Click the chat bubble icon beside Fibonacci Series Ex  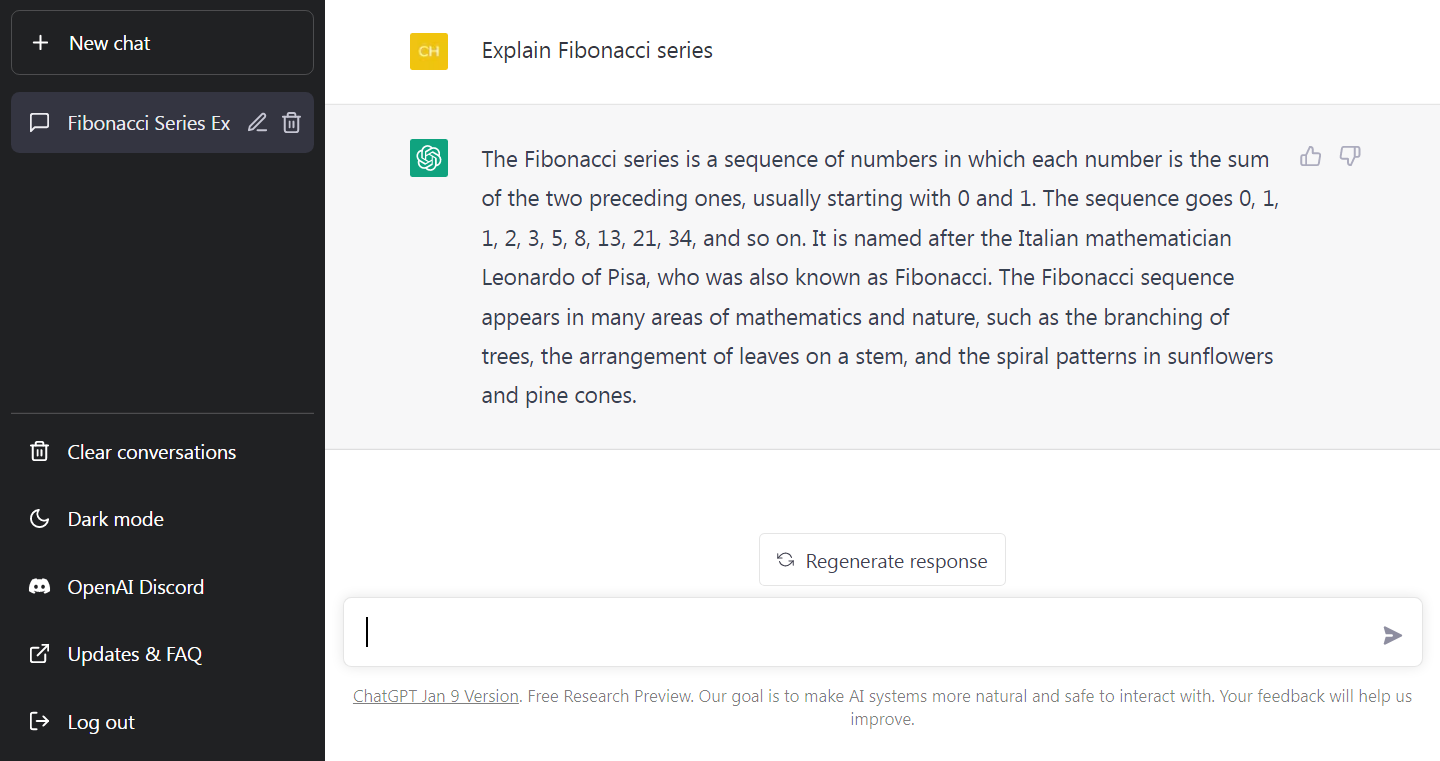(39, 122)
